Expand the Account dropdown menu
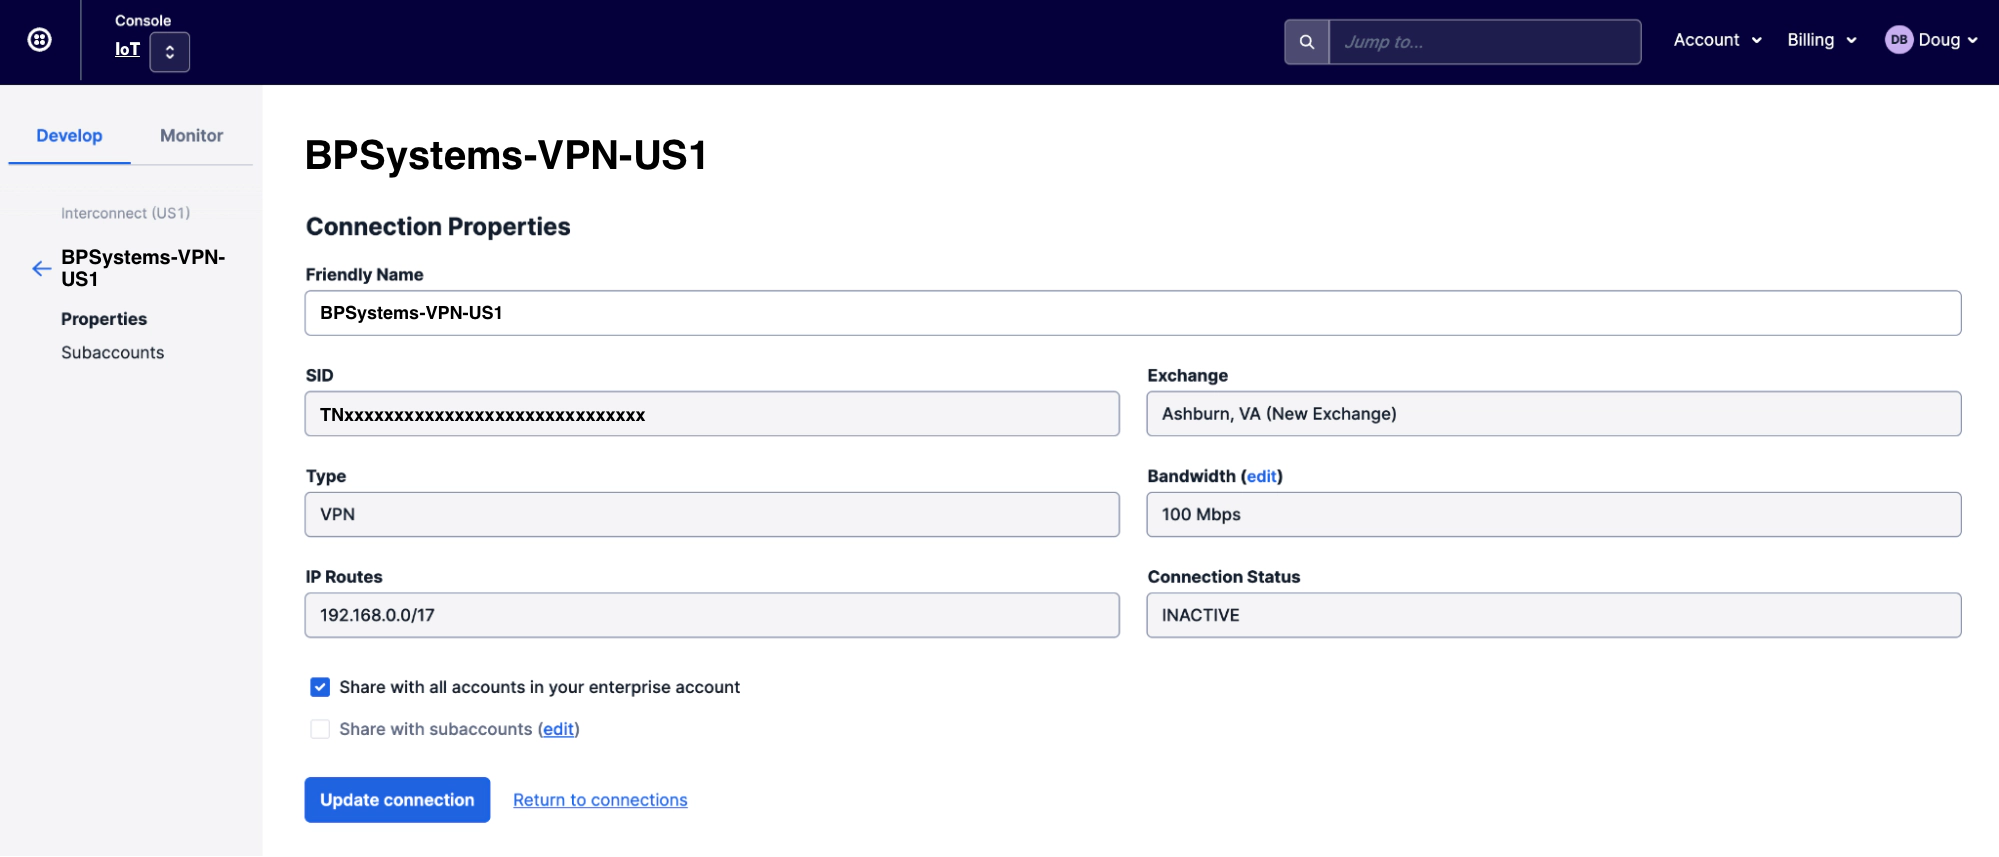The image size is (1999, 857). (1717, 40)
